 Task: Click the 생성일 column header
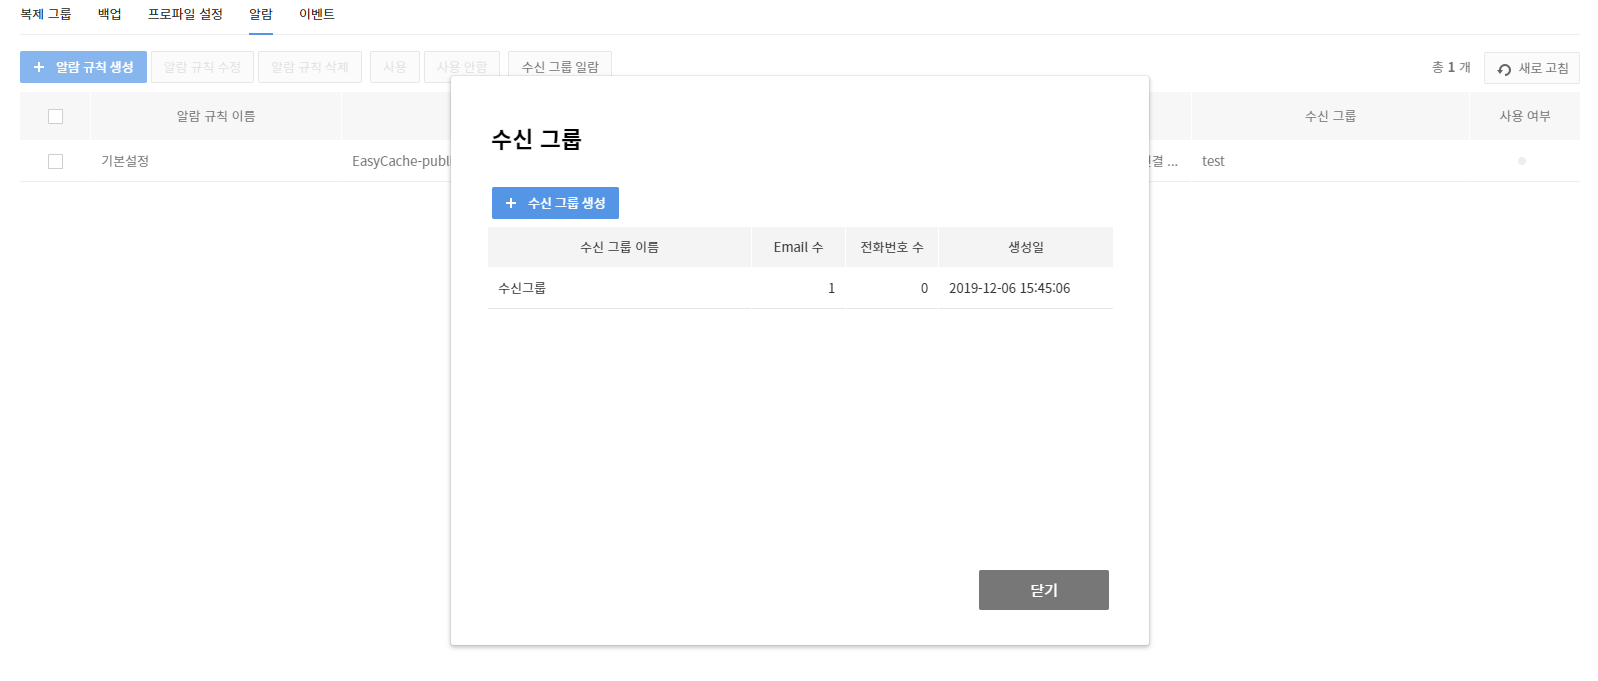point(1026,247)
